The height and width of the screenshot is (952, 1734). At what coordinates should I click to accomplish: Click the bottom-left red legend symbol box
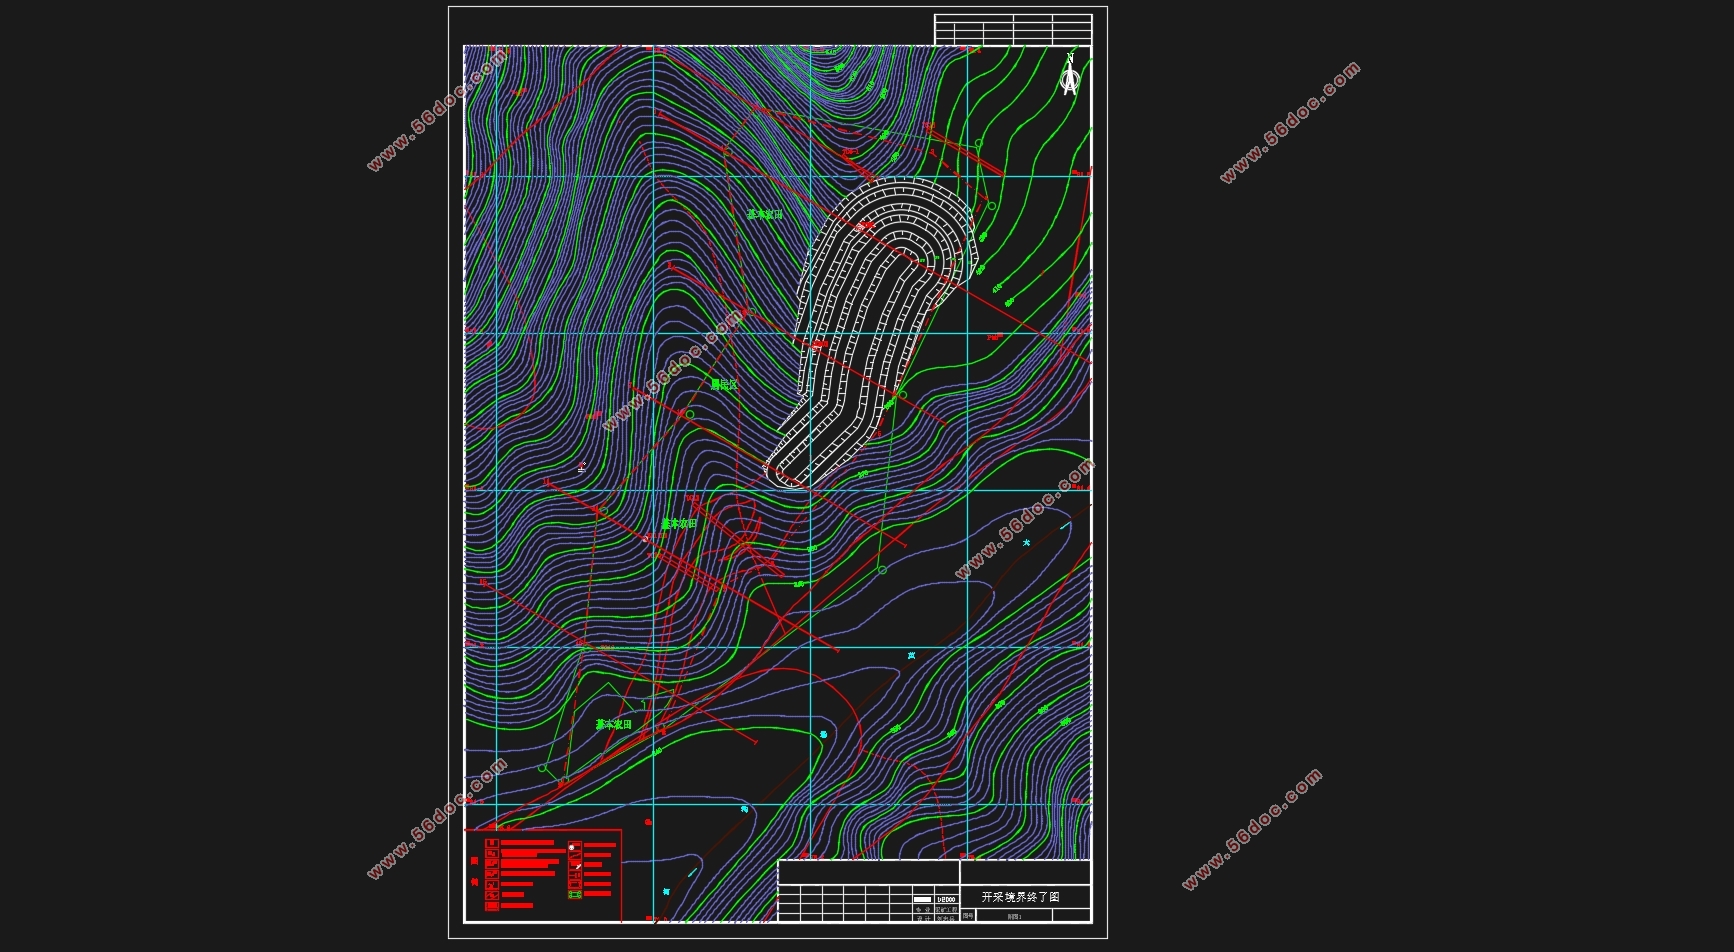coord(491,906)
